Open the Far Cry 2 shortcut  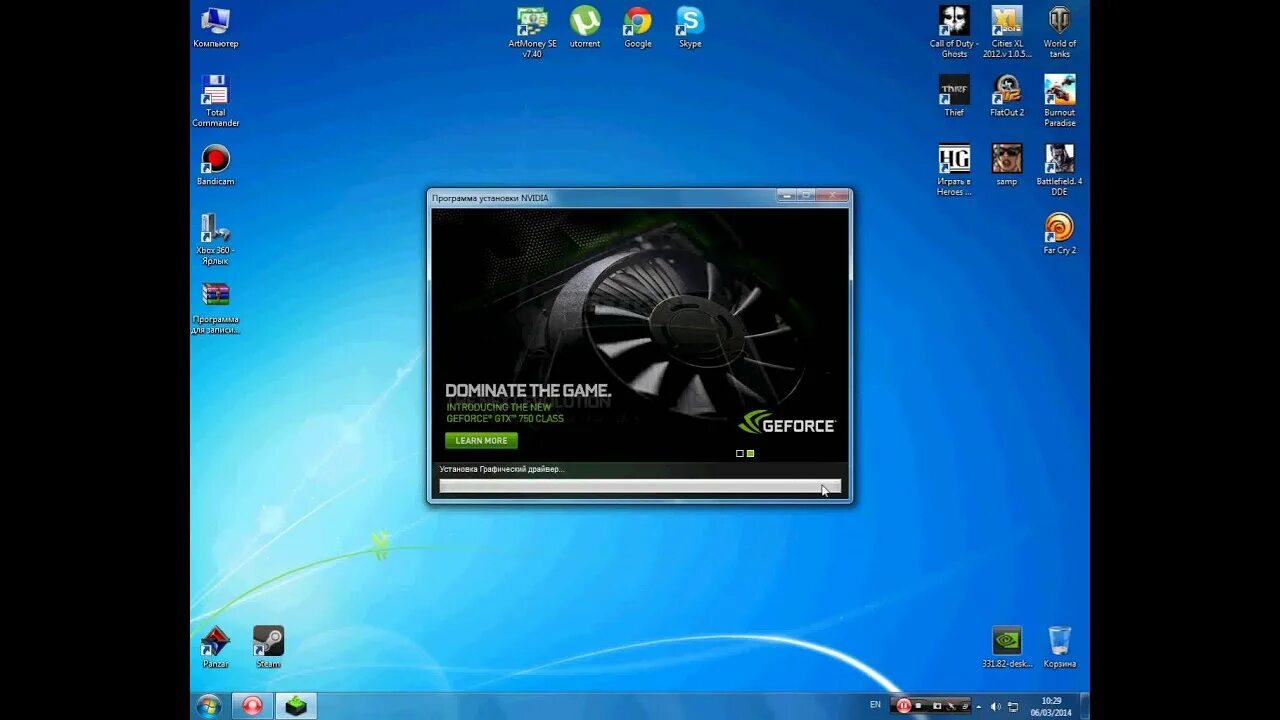coord(1060,234)
